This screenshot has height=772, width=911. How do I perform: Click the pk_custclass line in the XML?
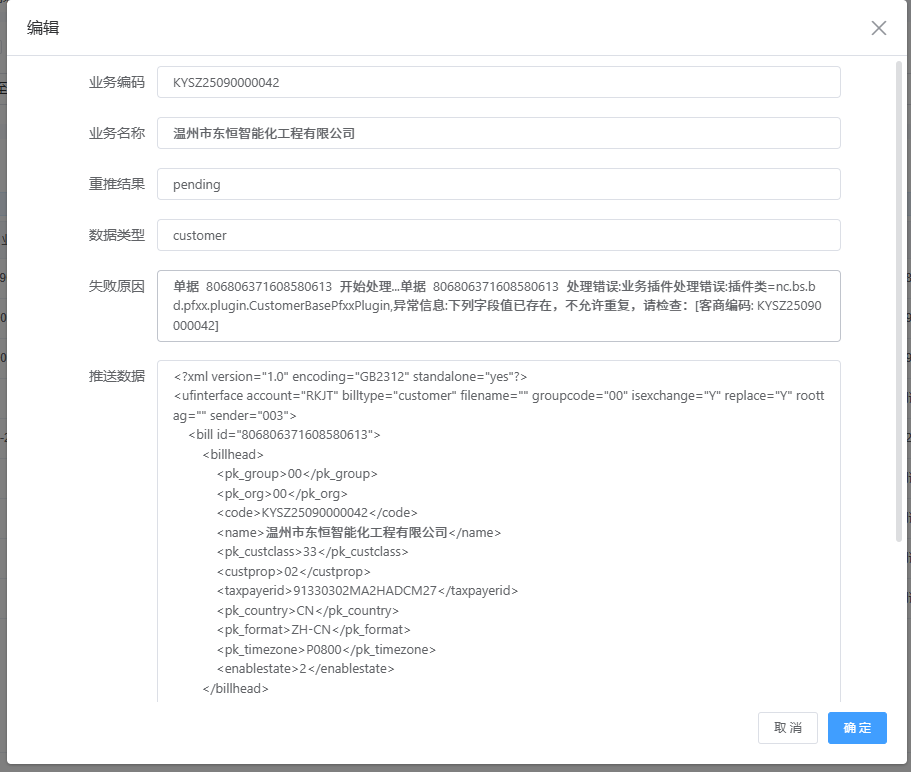(x=312, y=552)
